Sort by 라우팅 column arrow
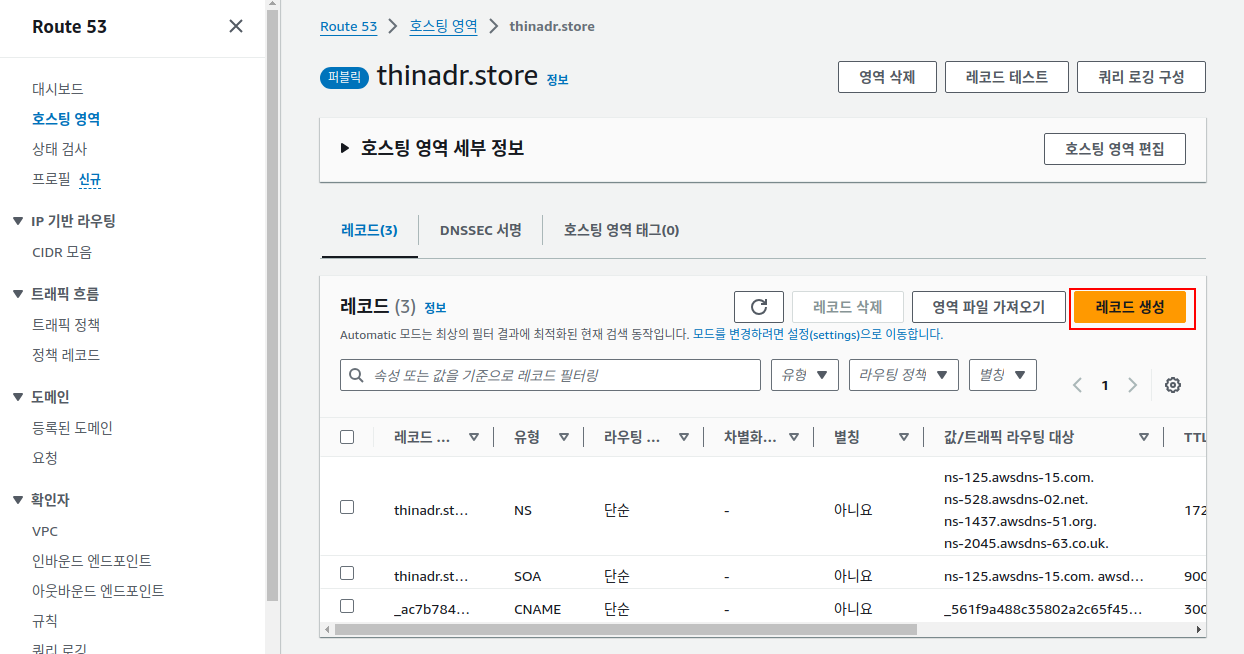The height and width of the screenshot is (654, 1244). (684, 437)
